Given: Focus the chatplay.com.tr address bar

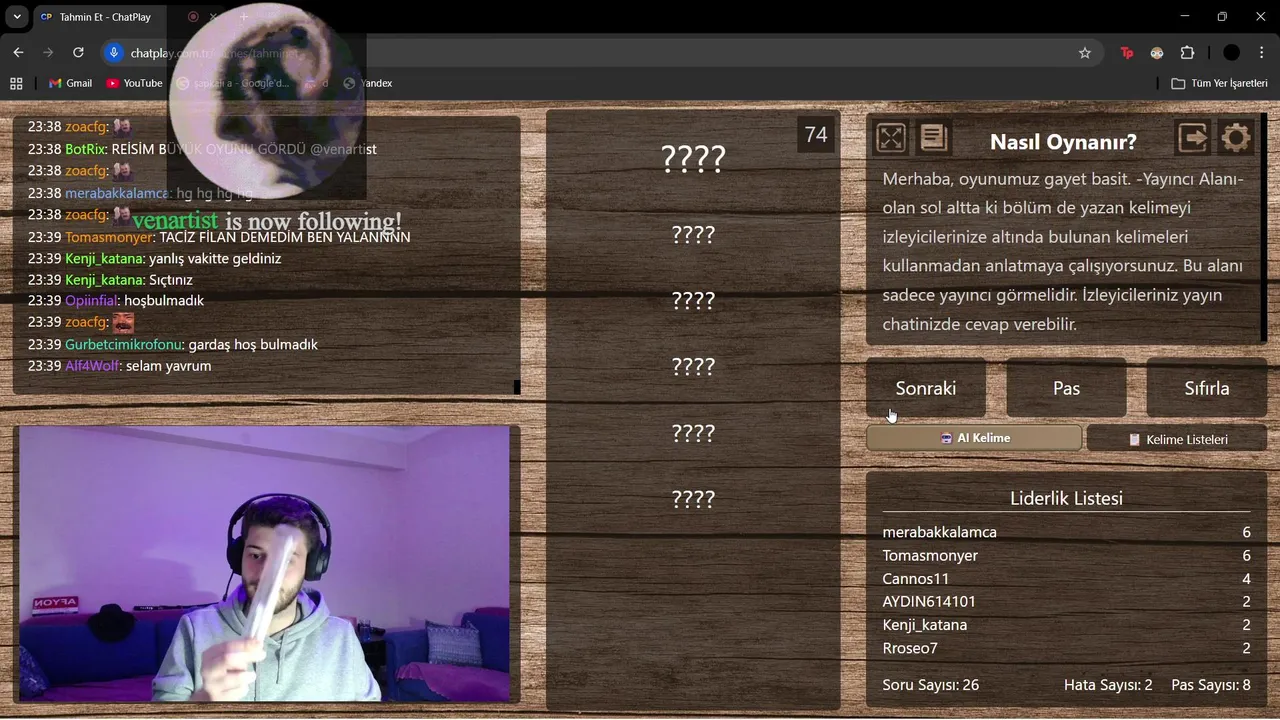Looking at the screenshot, I should pos(600,53).
